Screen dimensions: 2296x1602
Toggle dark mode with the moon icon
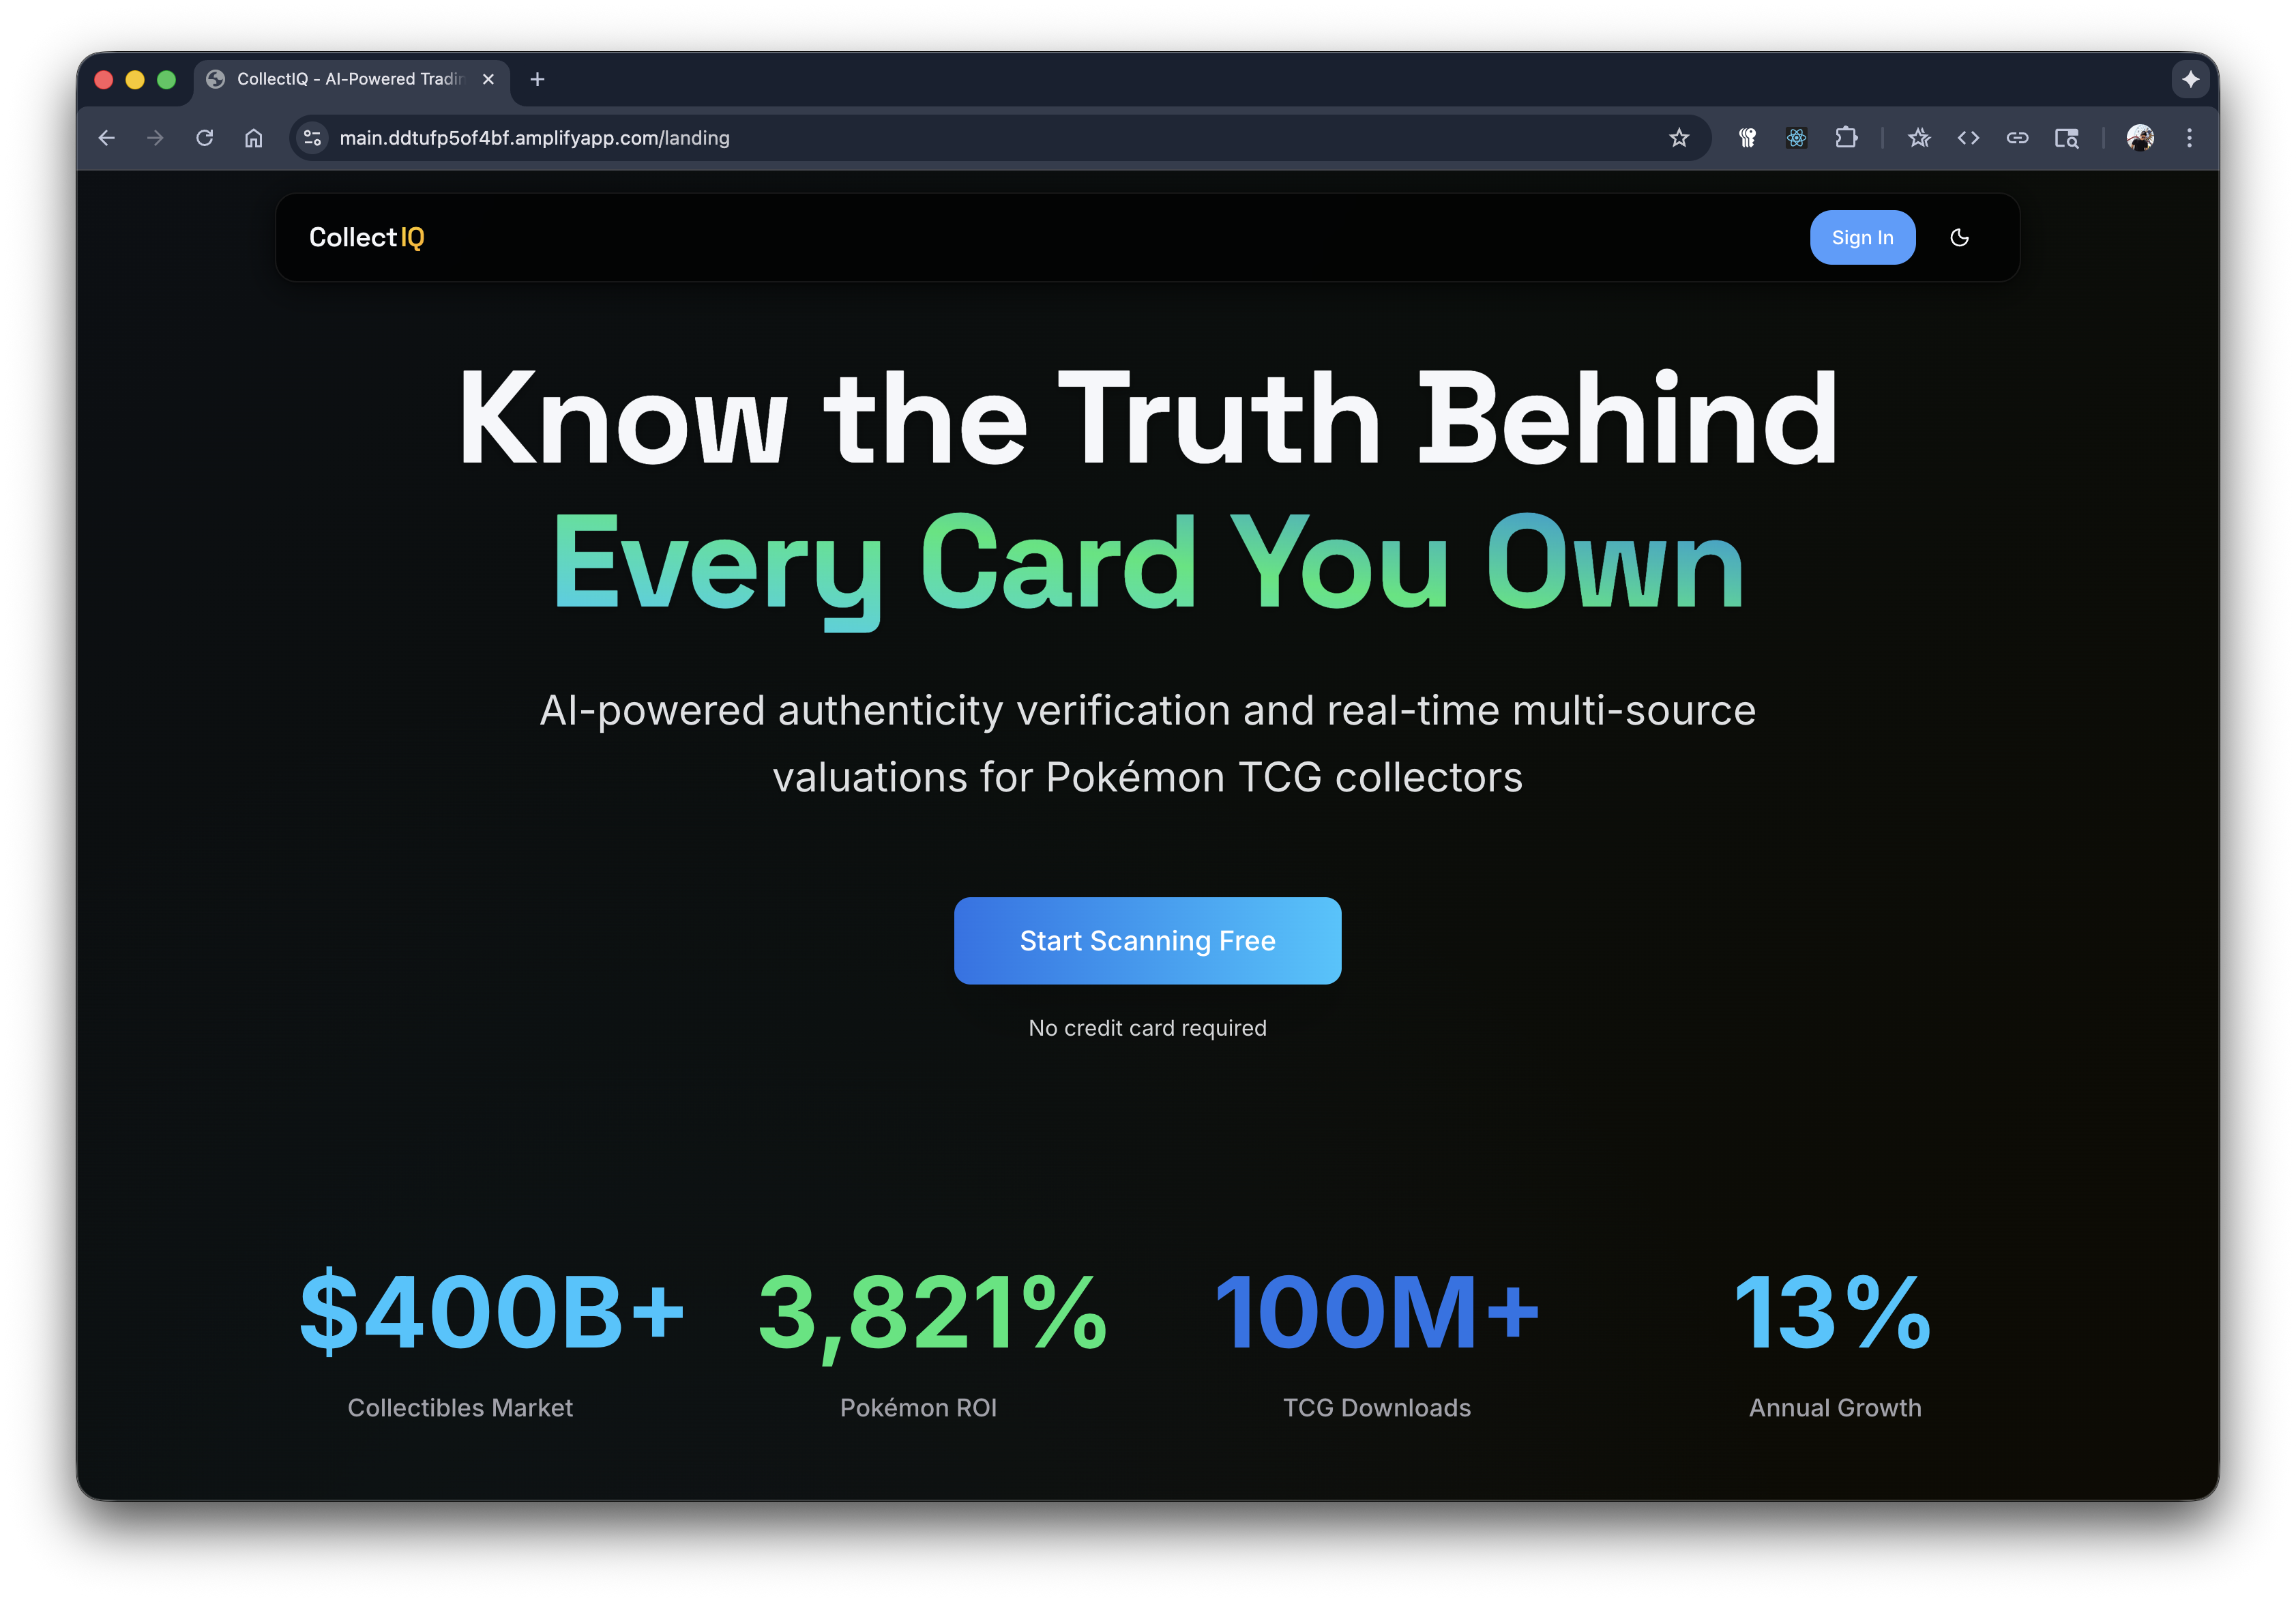[x=1959, y=238]
